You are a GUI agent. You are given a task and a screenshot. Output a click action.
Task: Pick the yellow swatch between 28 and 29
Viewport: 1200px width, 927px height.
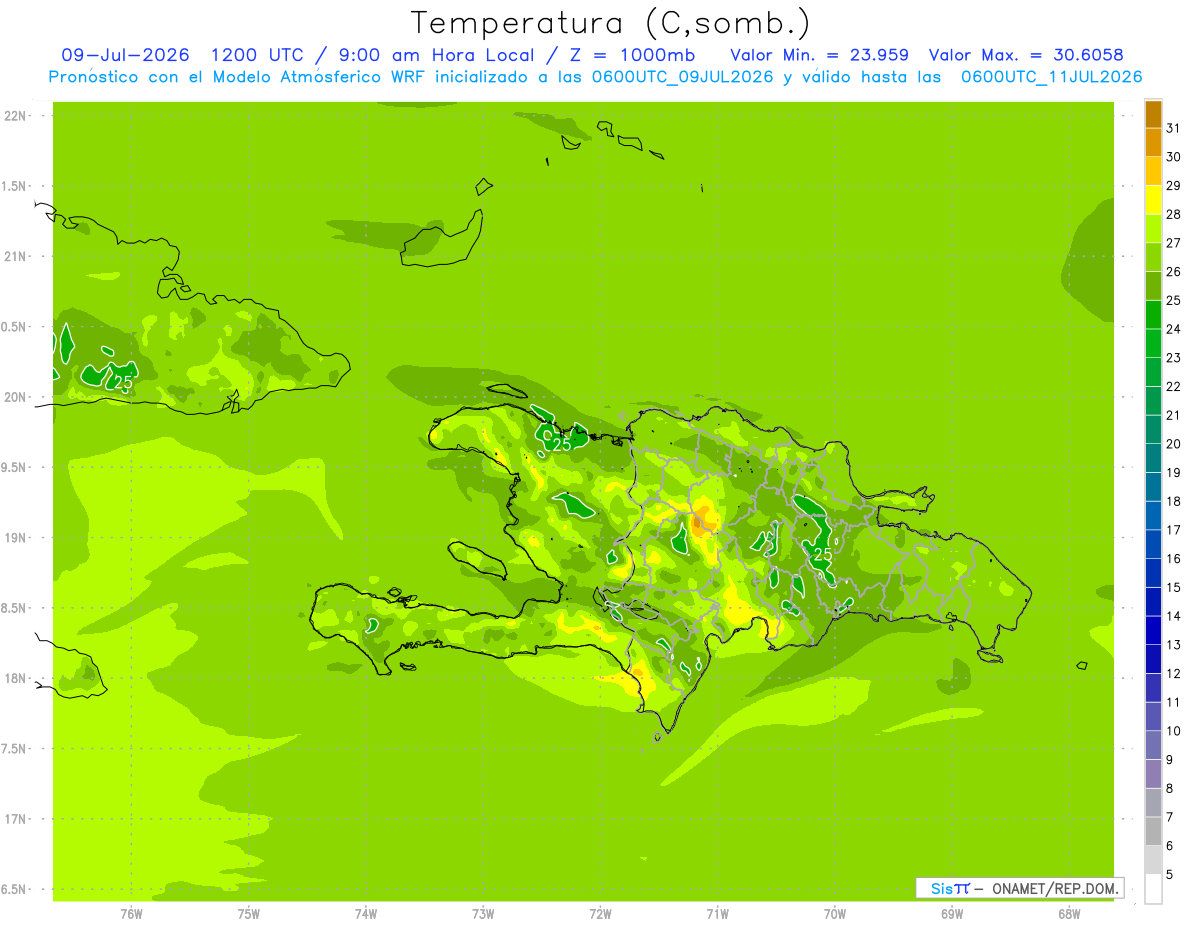coord(1153,200)
